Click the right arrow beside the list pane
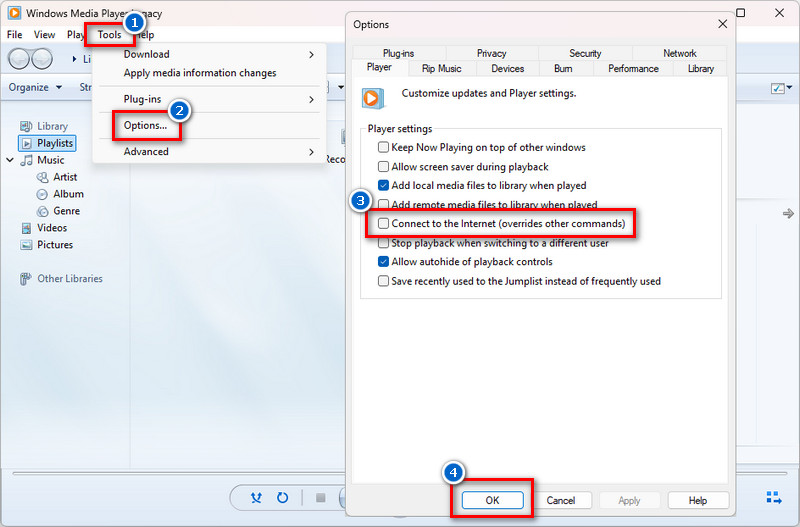This screenshot has height=527, width=800. pyautogui.click(x=788, y=213)
